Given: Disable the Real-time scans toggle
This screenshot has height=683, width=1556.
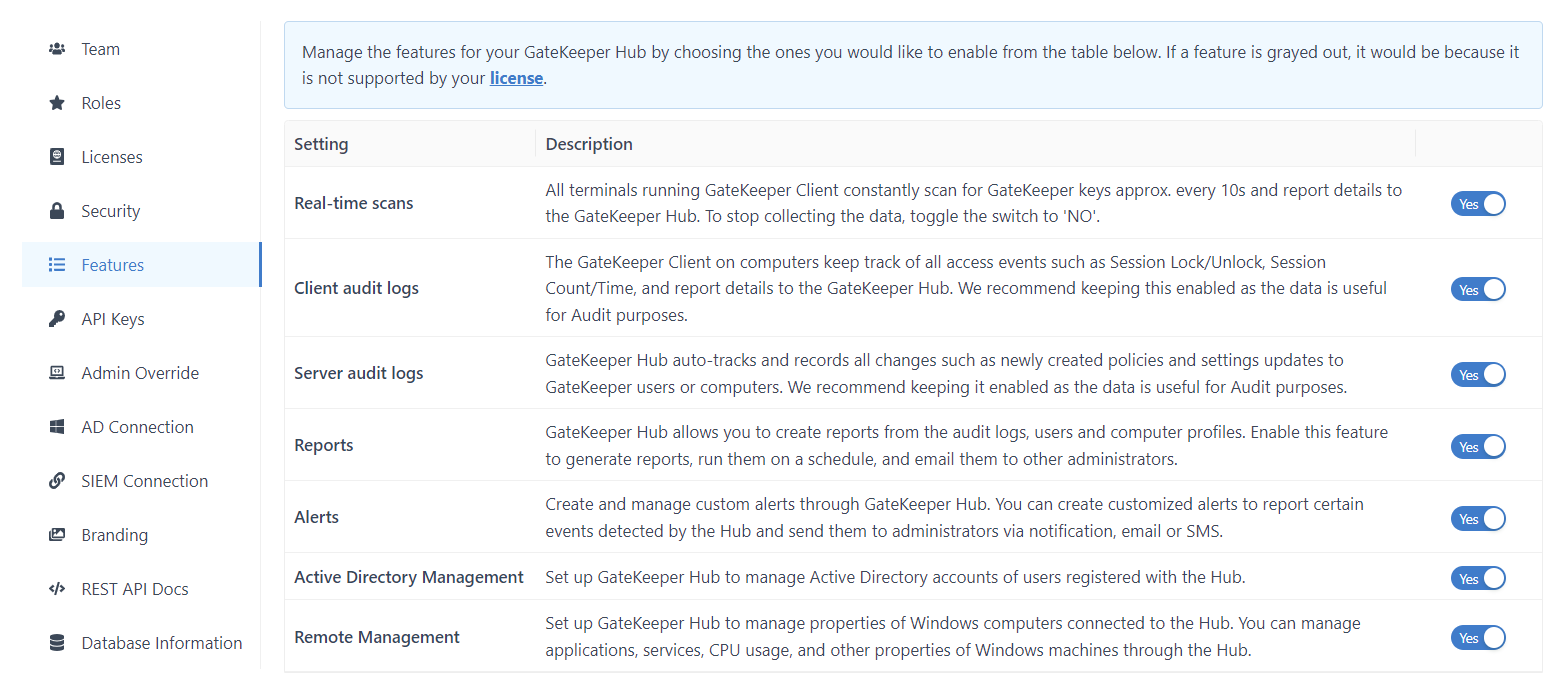Looking at the screenshot, I should tap(1477, 204).
